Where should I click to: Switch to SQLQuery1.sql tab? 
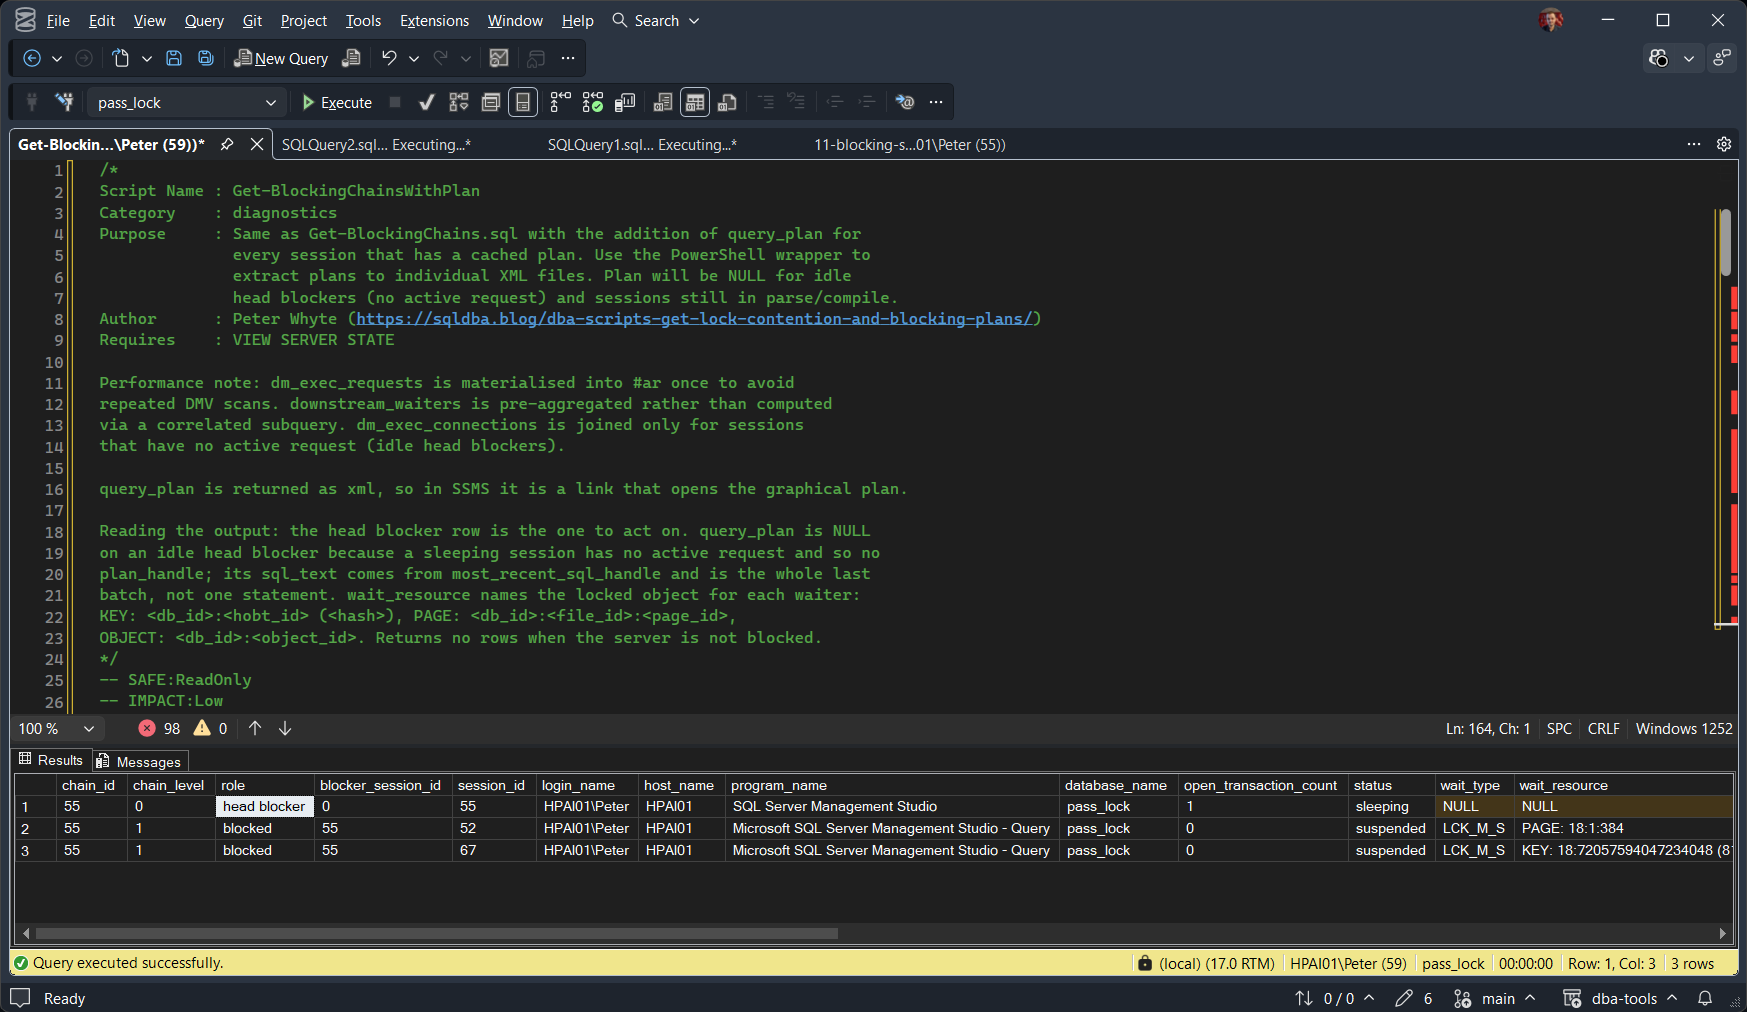click(x=642, y=144)
